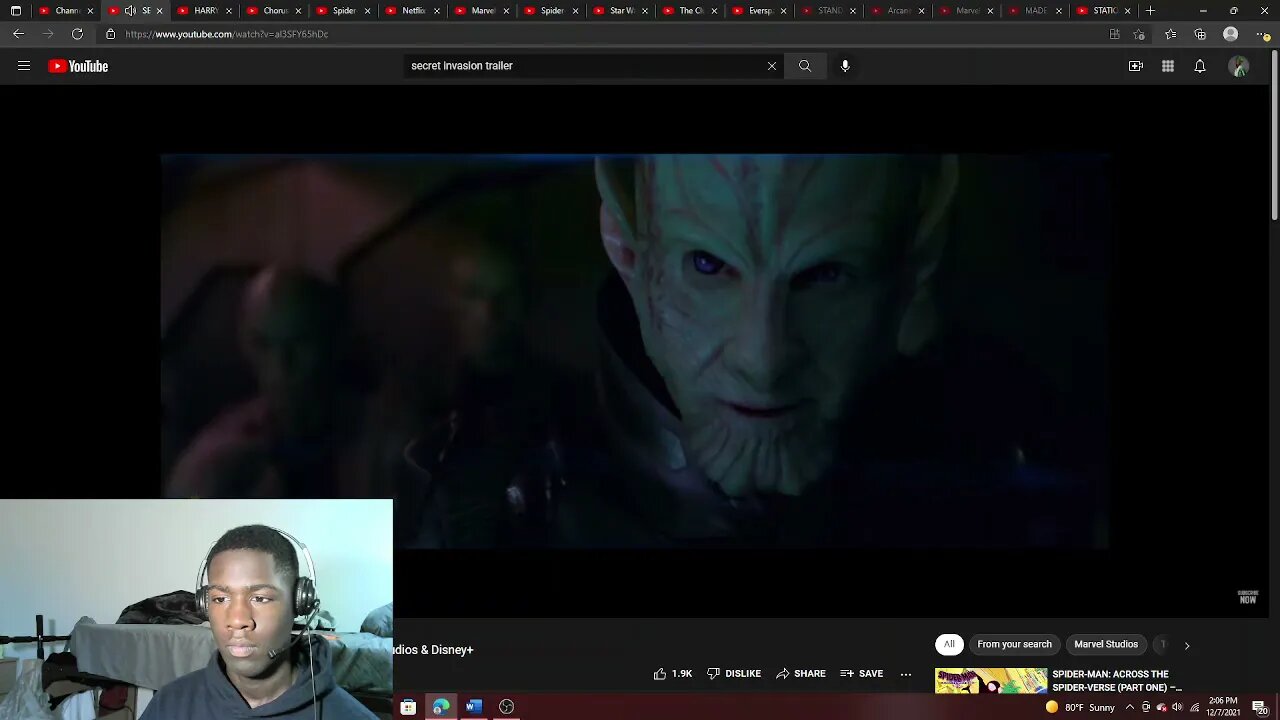Open taskbar clock showing 2:06 PM
Viewport: 1280px width, 720px height.
click(x=1223, y=707)
